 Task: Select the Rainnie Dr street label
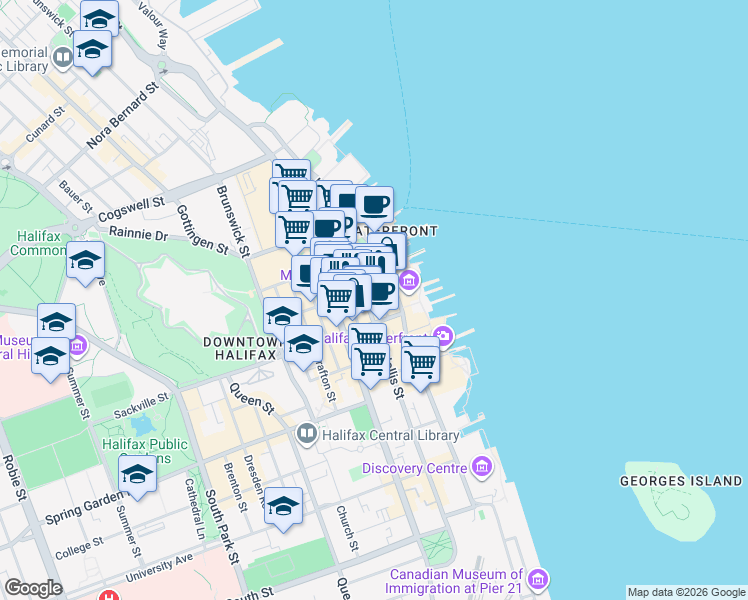[x=138, y=234]
